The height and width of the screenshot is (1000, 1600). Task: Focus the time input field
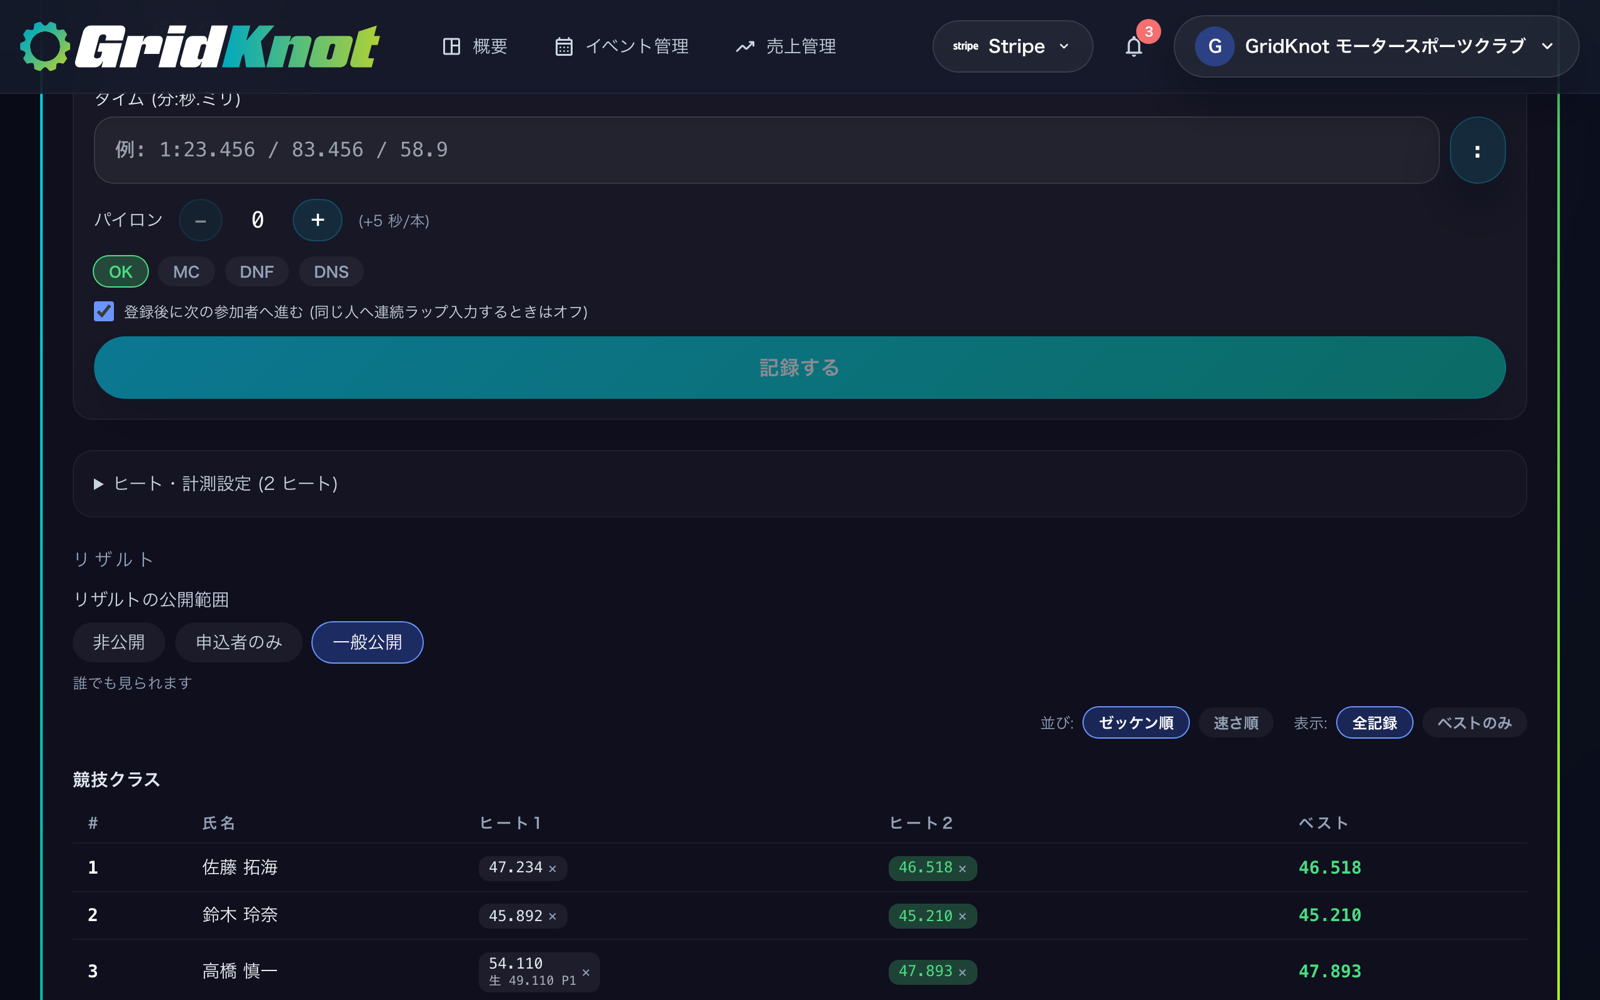(766, 150)
